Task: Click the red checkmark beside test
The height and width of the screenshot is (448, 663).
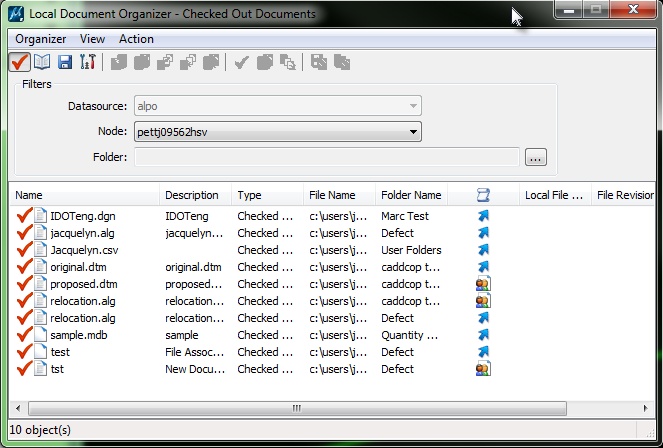Action: click(24, 351)
